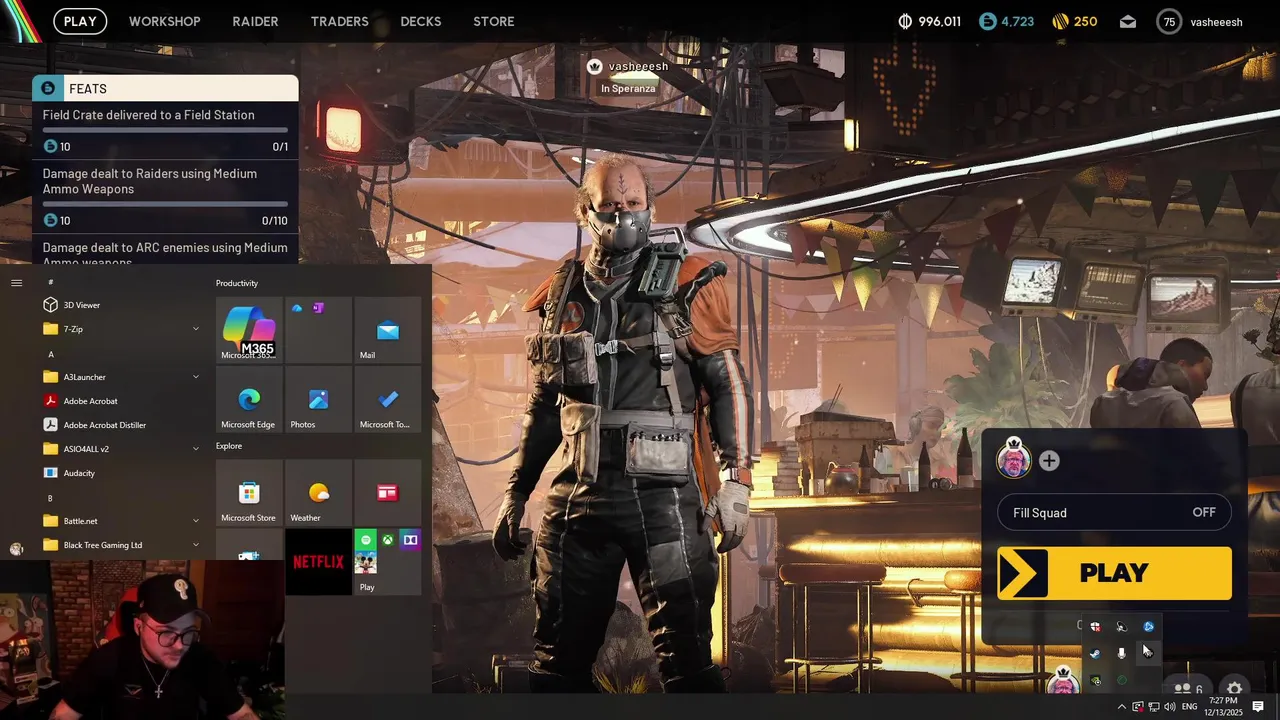1280x720 pixels.
Task: Click the 996,011 coin balance
Action: pyautogui.click(x=929, y=21)
